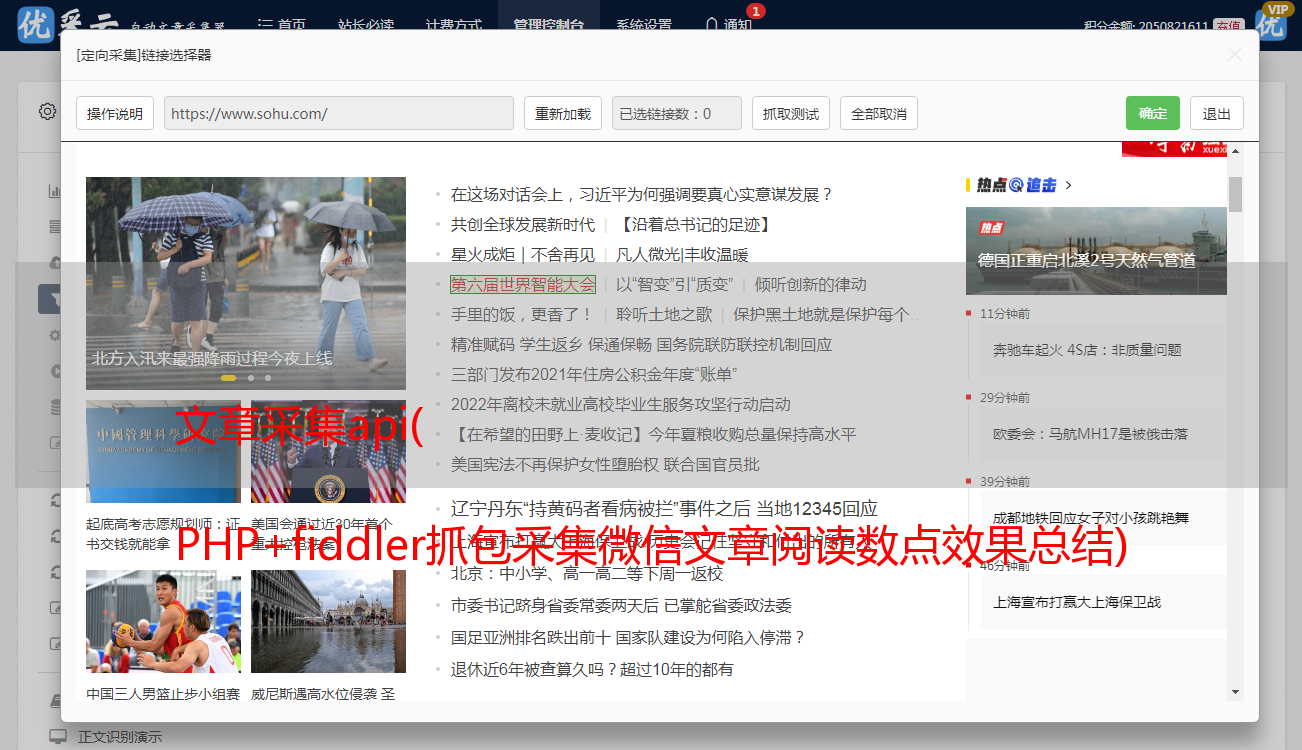Open the 计费方式 nav item

click(453, 24)
